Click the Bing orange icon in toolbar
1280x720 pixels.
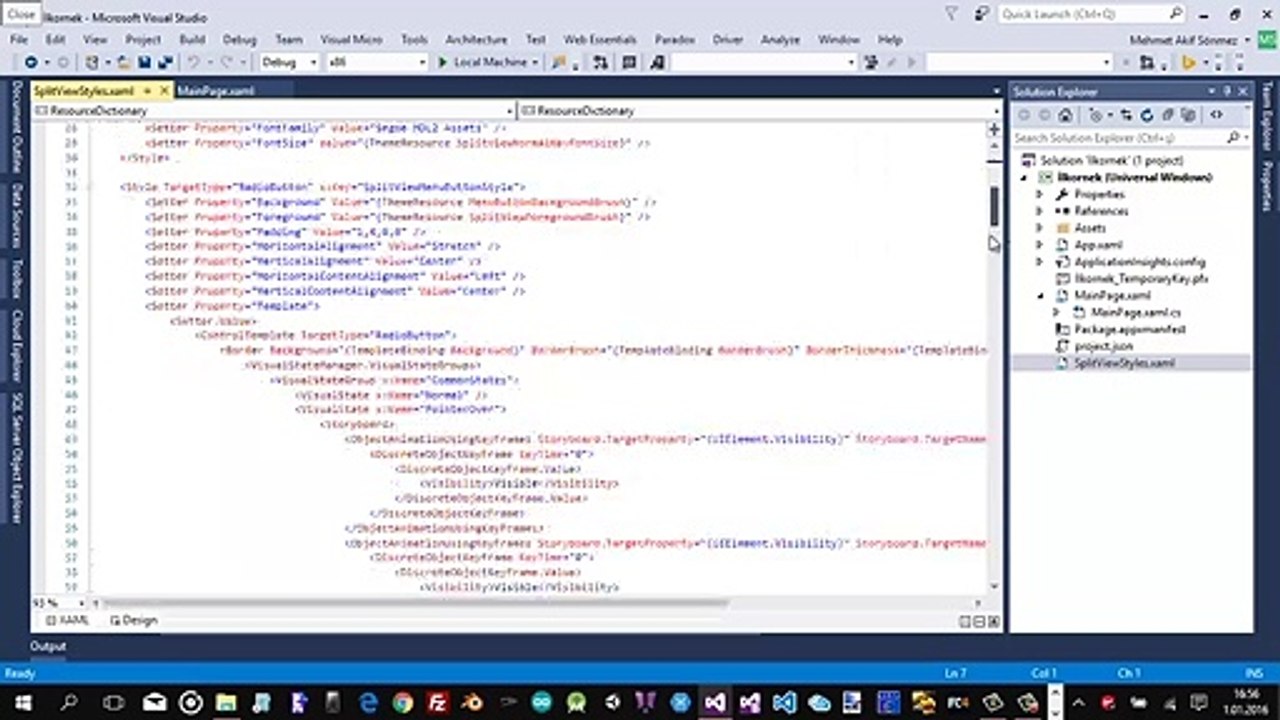coord(1188,62)
